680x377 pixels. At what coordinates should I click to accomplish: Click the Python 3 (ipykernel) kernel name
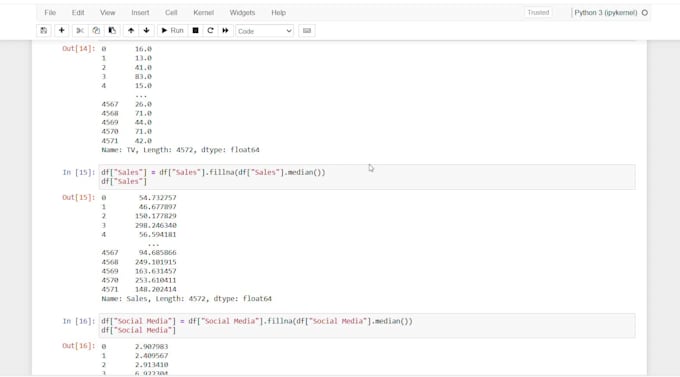(x=606, y=13)
